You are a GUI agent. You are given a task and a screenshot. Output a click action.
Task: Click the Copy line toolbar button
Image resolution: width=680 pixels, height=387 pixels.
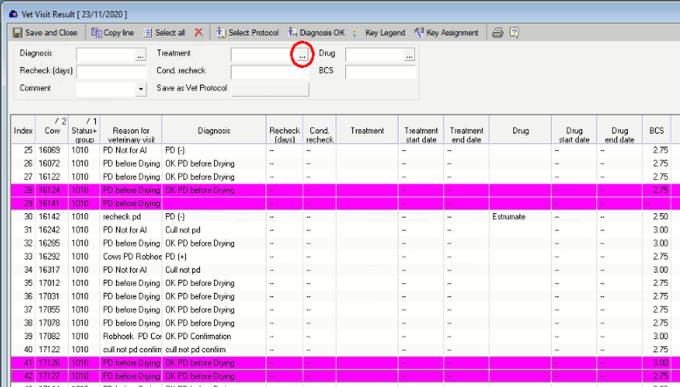click(x=112, y=33)
